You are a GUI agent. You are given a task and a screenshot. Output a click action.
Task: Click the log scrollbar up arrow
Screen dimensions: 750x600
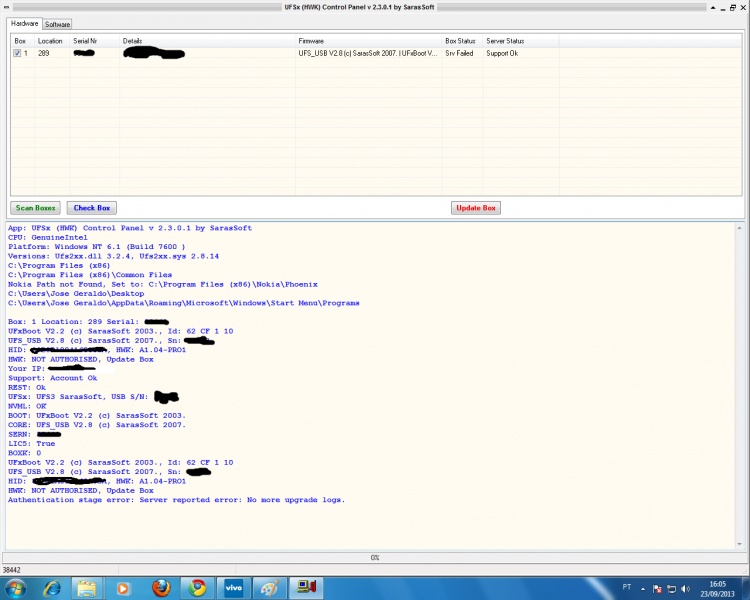[739, 228]
